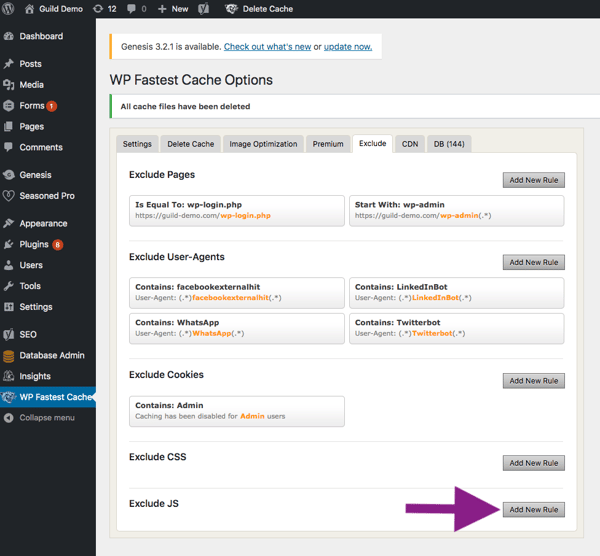Click the Genesis icon in sidebar
The height and width of the screenshot is (556, 600).
pos(8,175)
